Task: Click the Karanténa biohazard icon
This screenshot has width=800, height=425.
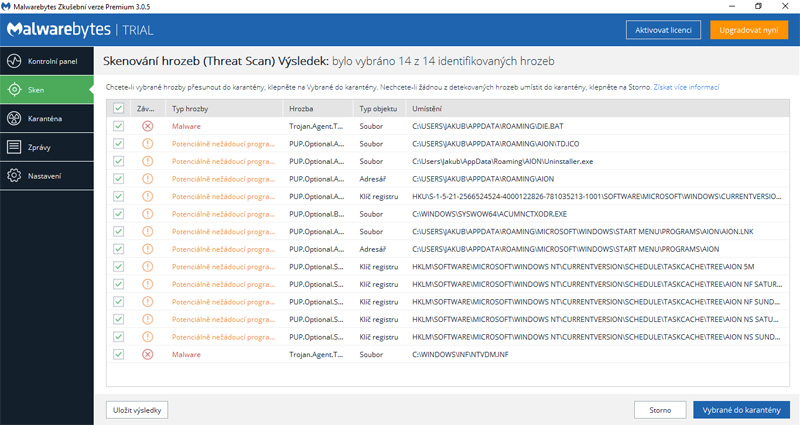Action: pyautogui.click(x=14, y=118)
